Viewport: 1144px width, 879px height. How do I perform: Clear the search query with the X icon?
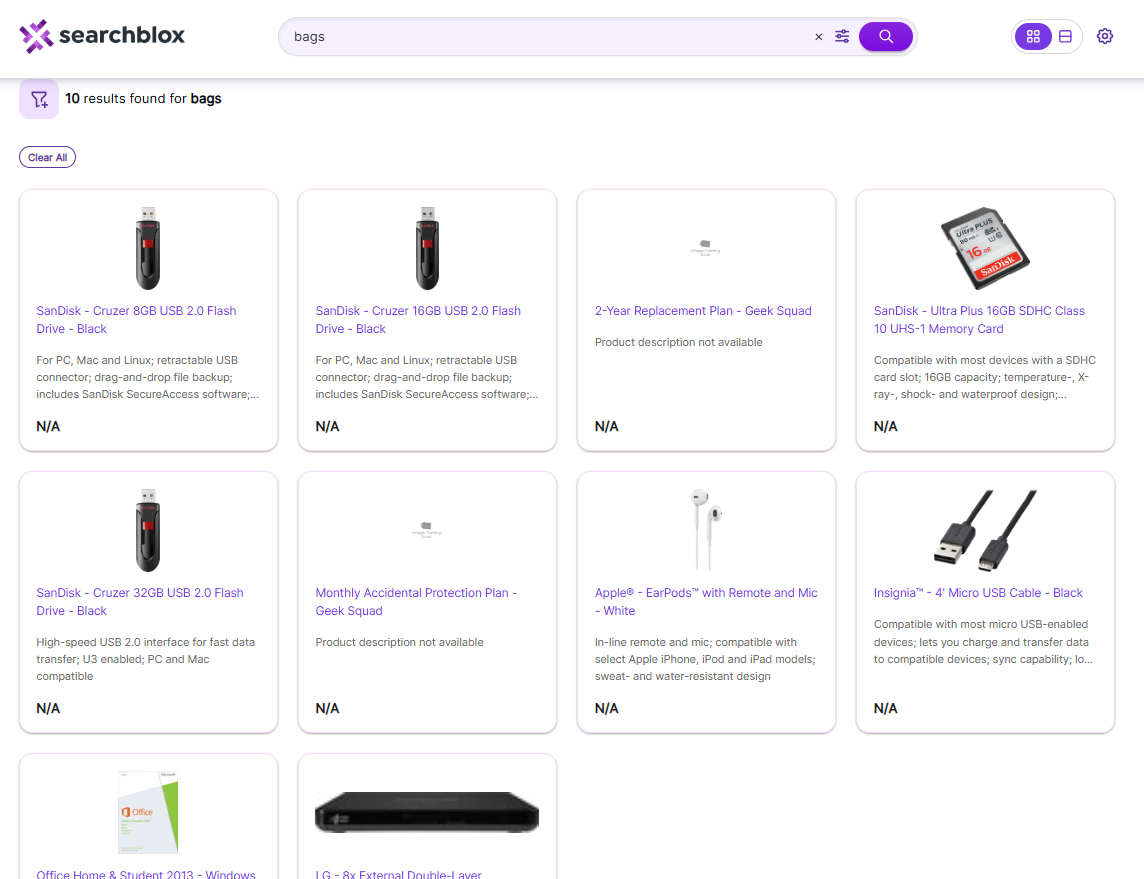pyautogui.click(x=819, y=36)
